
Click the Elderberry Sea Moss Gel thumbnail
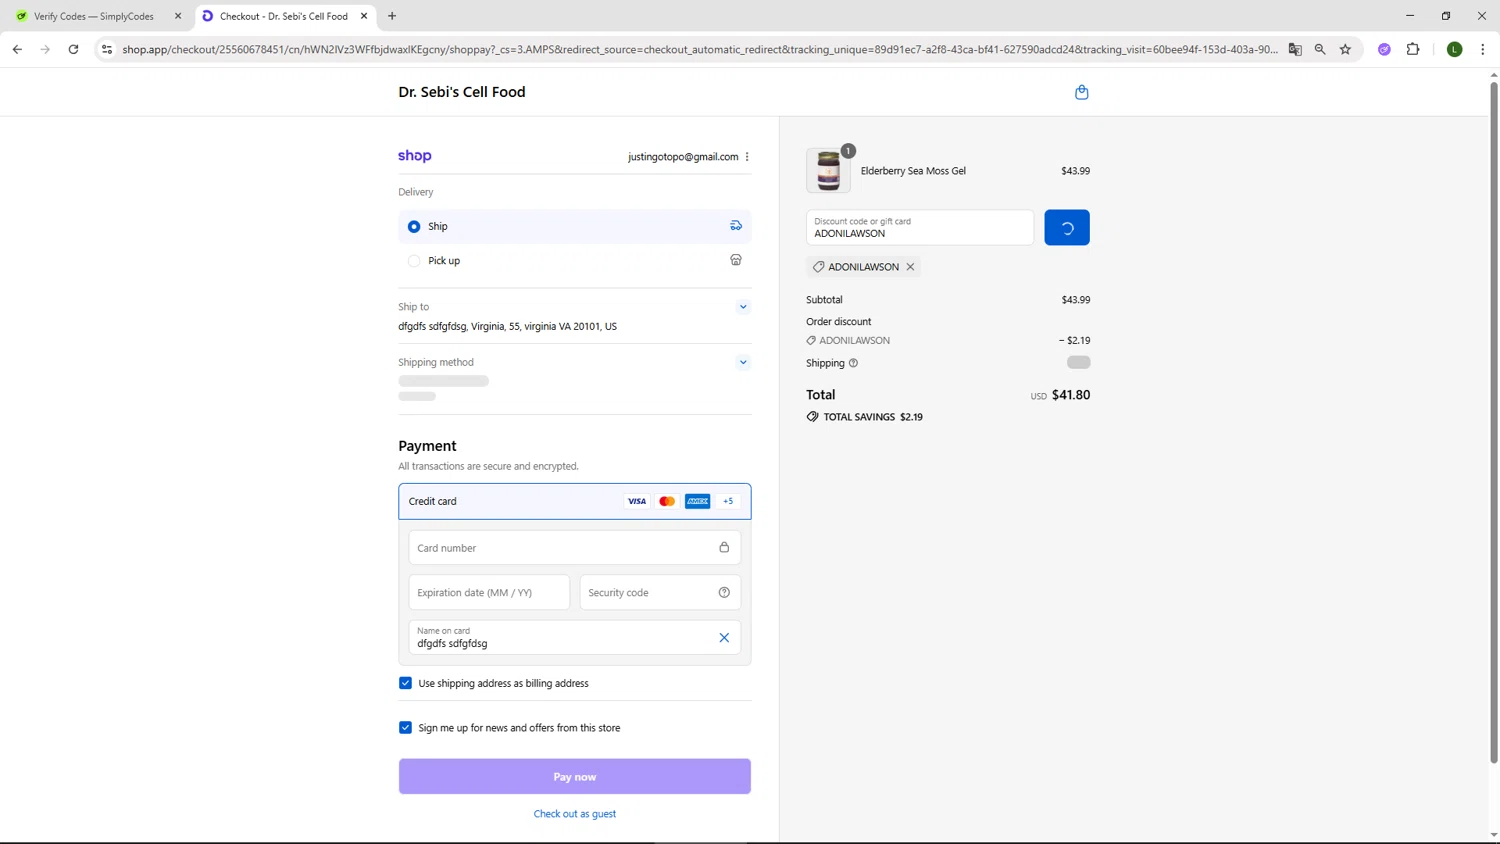(829, 171)
